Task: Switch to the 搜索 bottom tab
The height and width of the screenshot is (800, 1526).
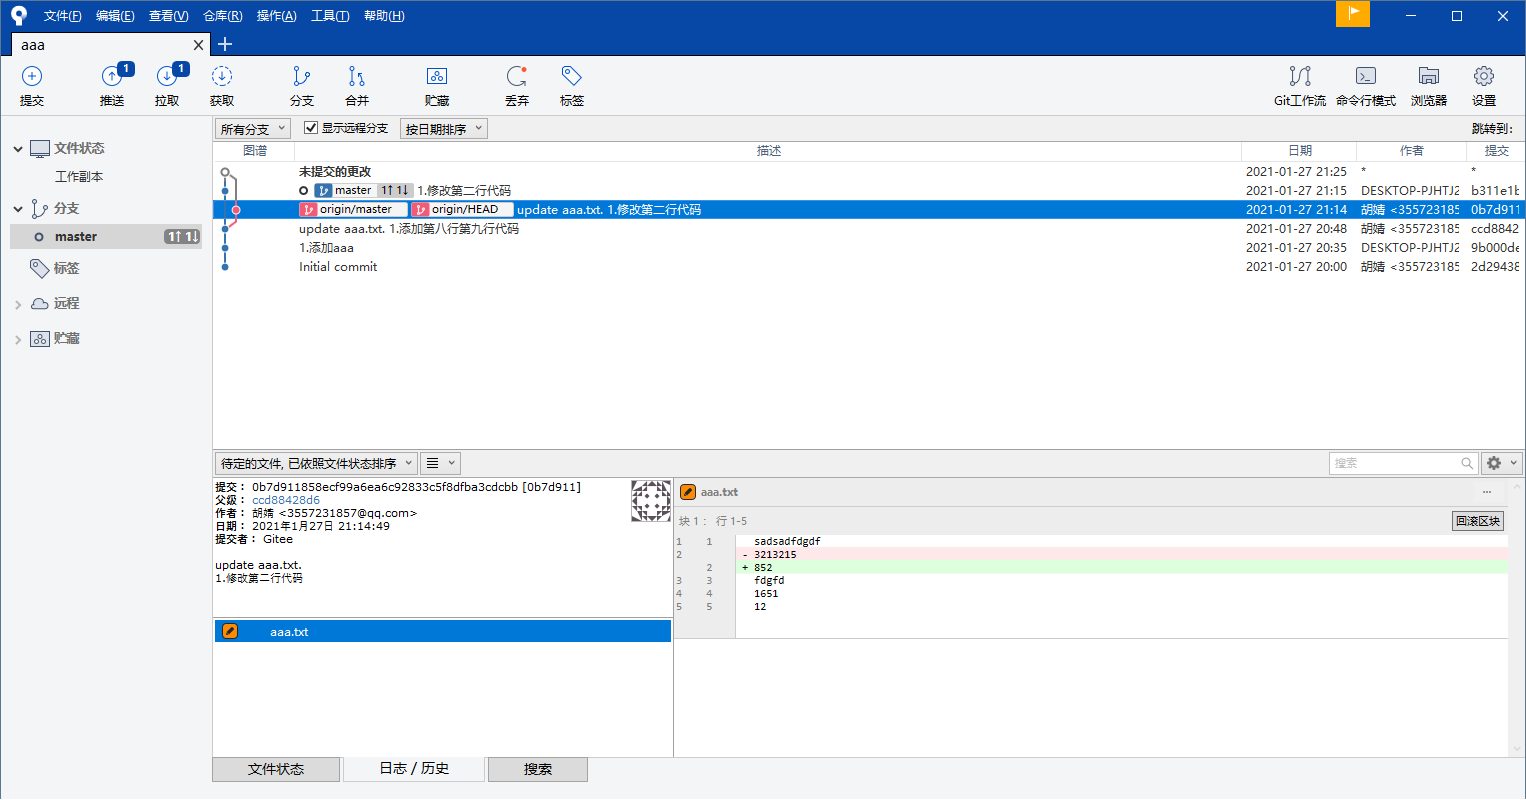Action: click(538, 769)
